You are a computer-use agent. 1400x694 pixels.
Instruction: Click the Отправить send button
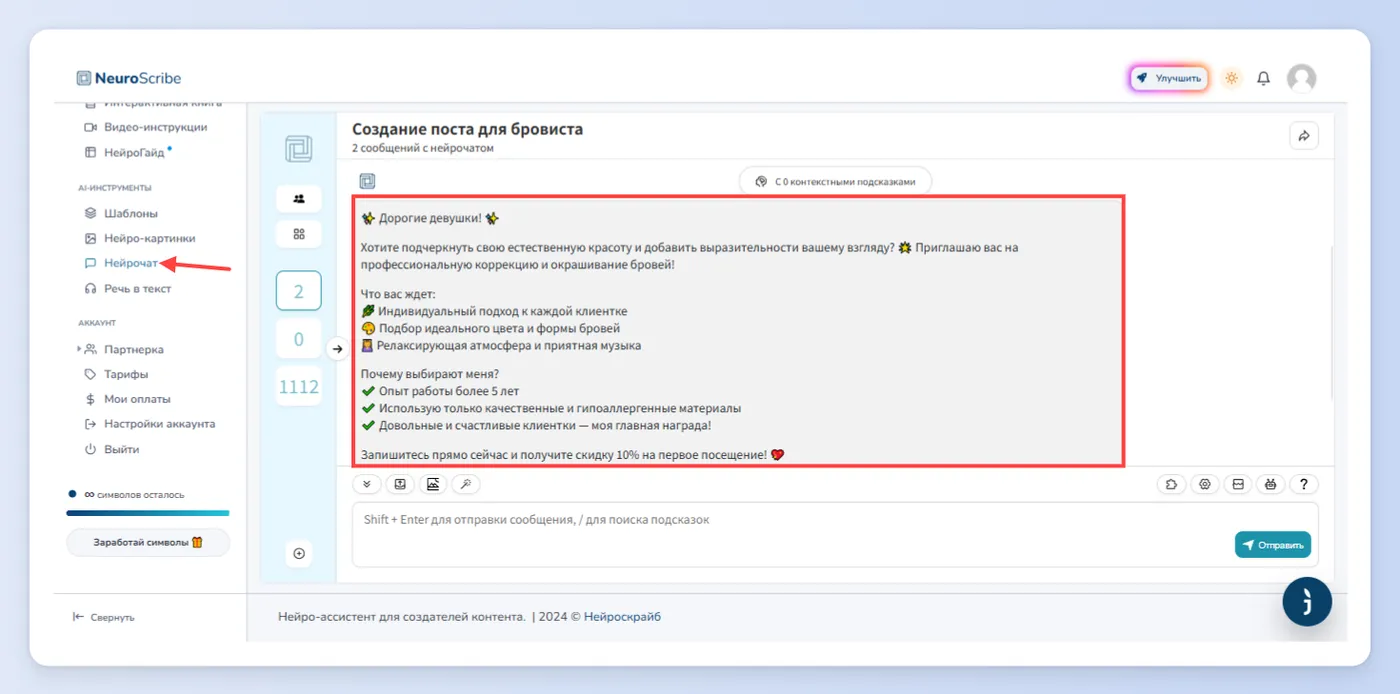[1273, 545]
